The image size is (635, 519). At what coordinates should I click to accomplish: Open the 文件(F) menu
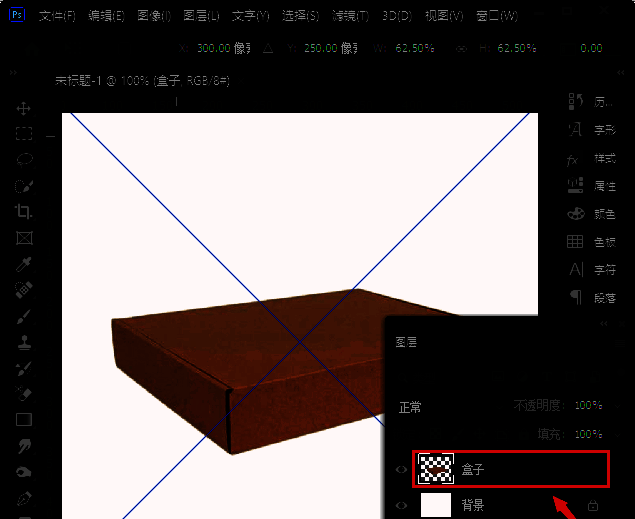click(59, 17)
